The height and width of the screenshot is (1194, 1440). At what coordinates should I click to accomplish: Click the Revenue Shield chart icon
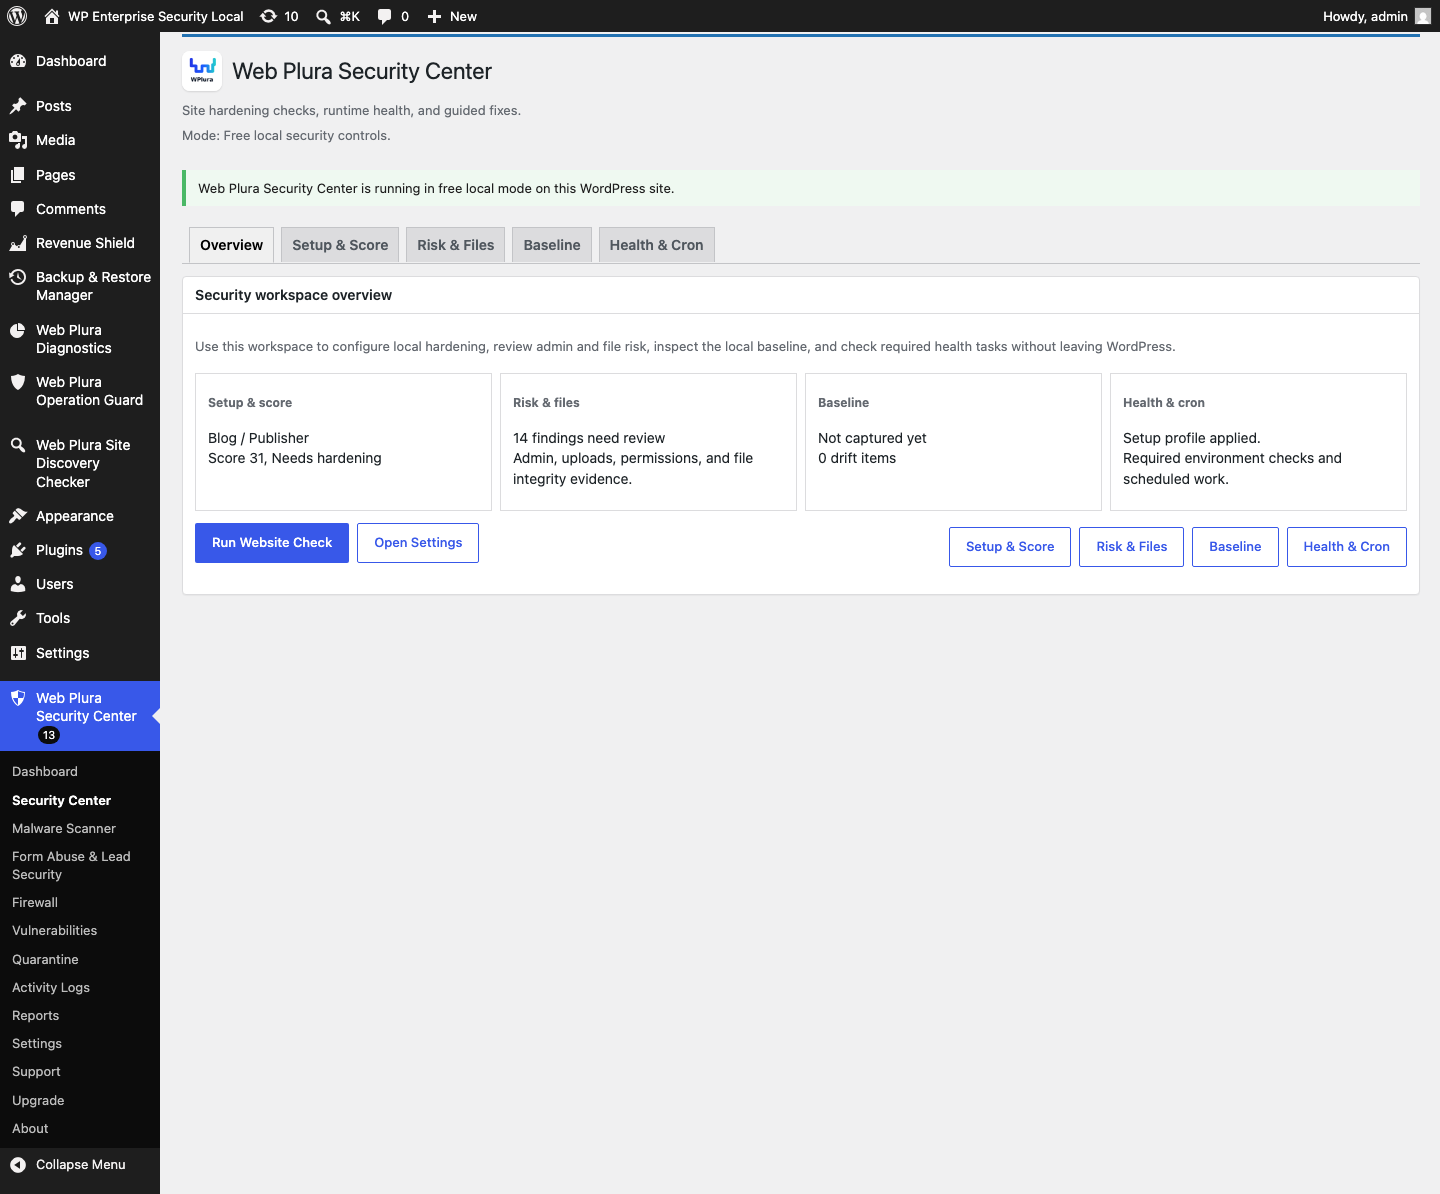(x=18, y=243)
